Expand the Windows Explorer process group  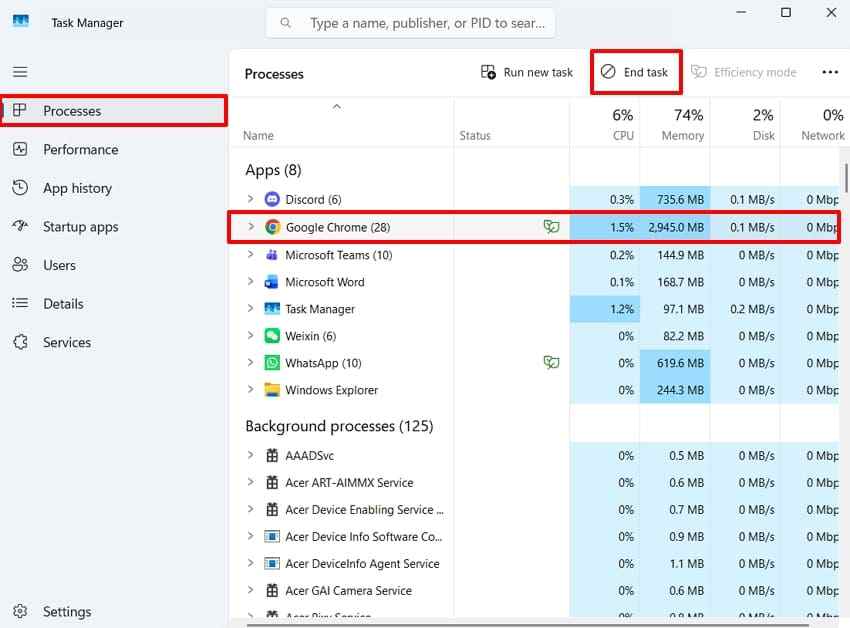tap(250, 389)
